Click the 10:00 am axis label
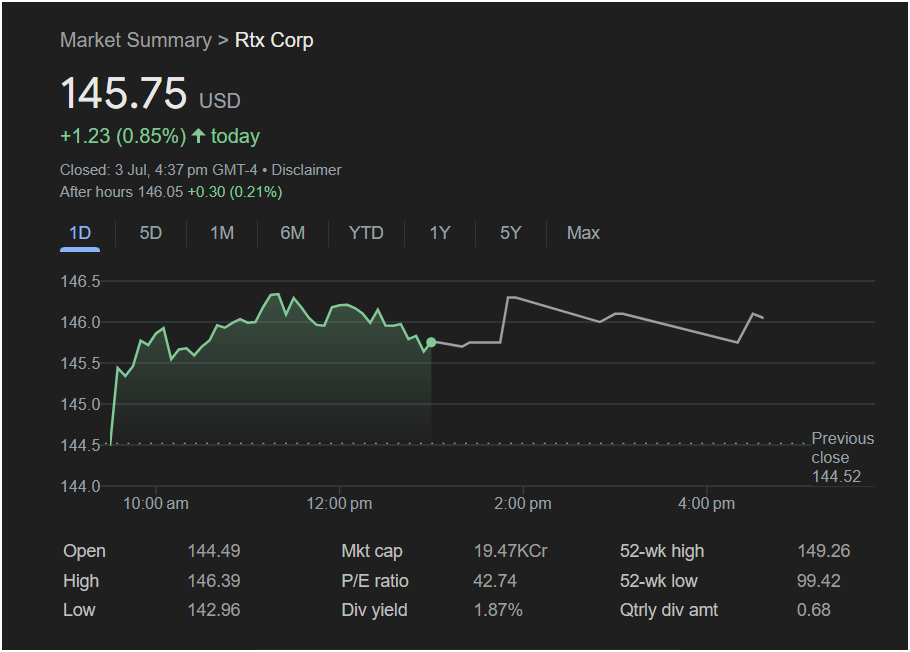This screenshot has height=652, width=910. click(x=156, y=503)
